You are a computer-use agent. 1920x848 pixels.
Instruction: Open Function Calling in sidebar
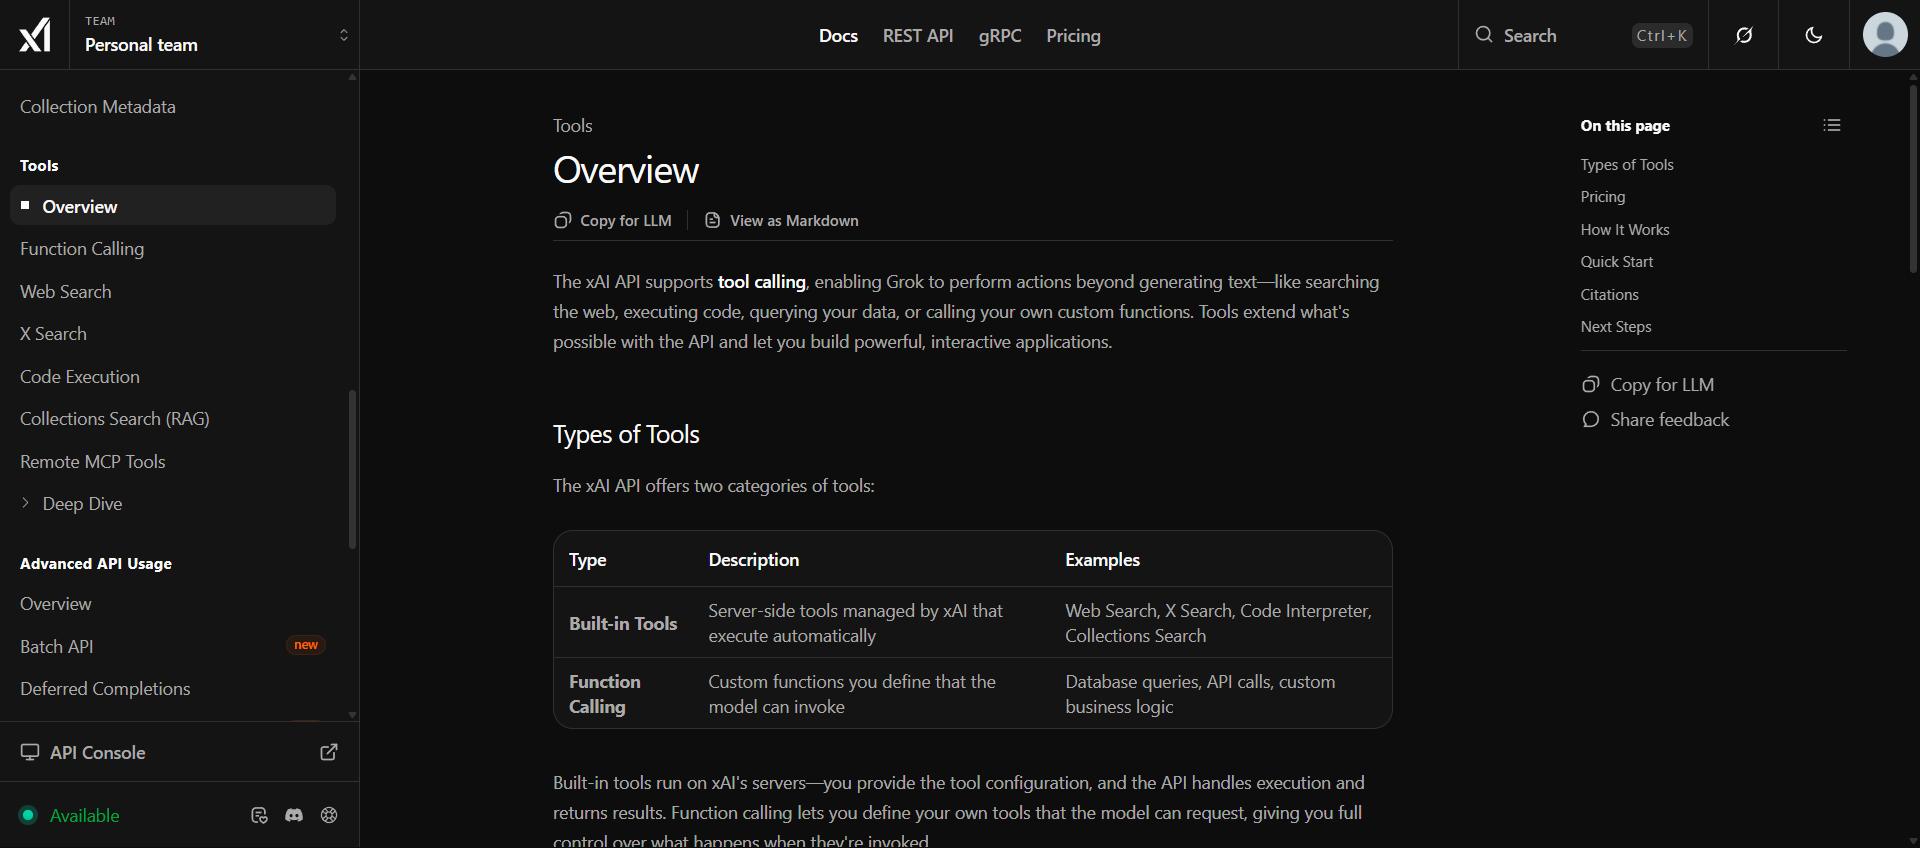[x=82, y=249]
